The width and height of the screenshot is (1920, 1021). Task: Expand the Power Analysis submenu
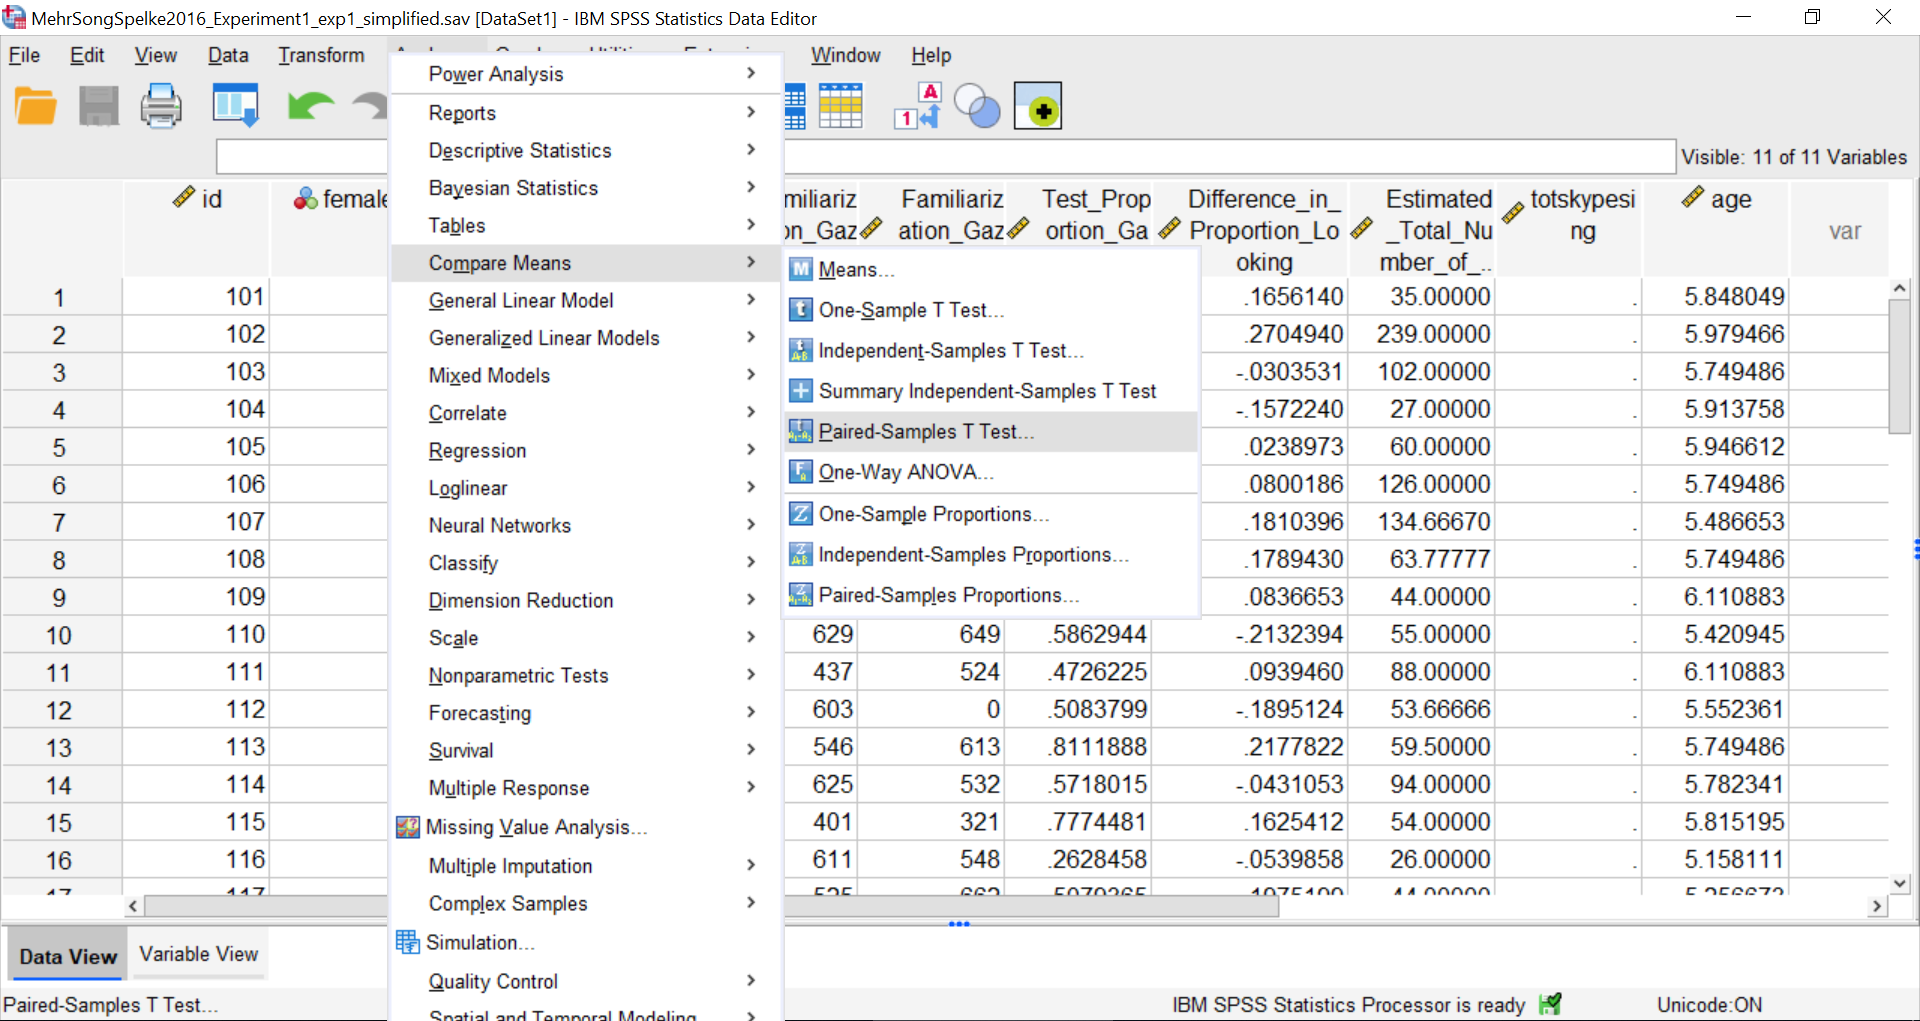pyautogui.click(x=750, y=73)
